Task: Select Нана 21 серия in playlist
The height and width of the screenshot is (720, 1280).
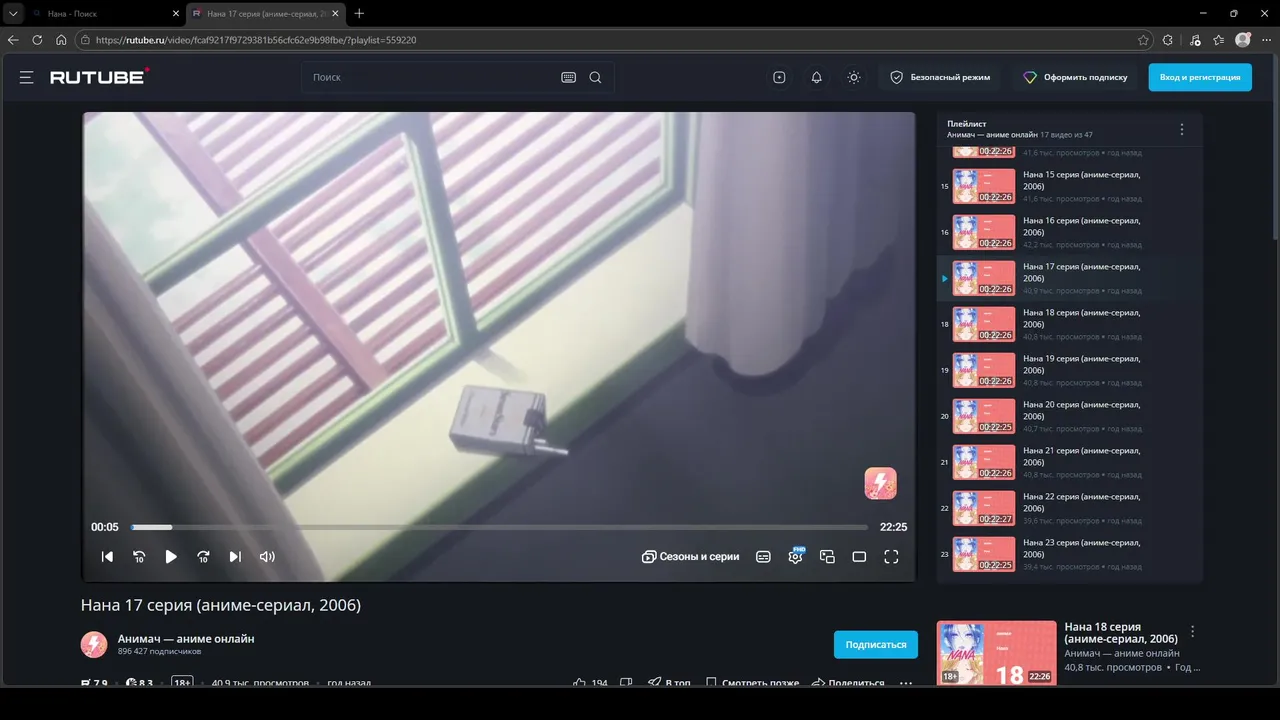Action: tap(1069, 462)
